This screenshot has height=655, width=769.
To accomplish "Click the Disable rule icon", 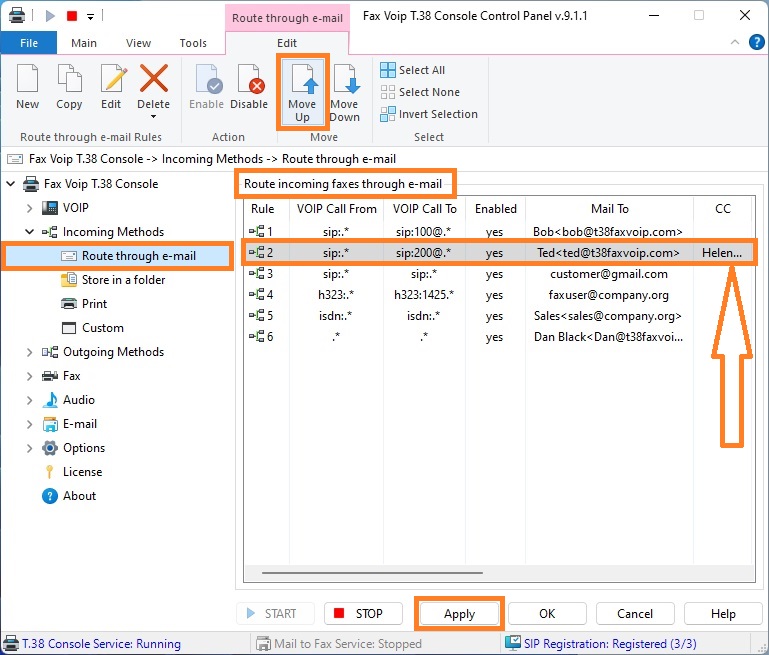I will [250, 78].
